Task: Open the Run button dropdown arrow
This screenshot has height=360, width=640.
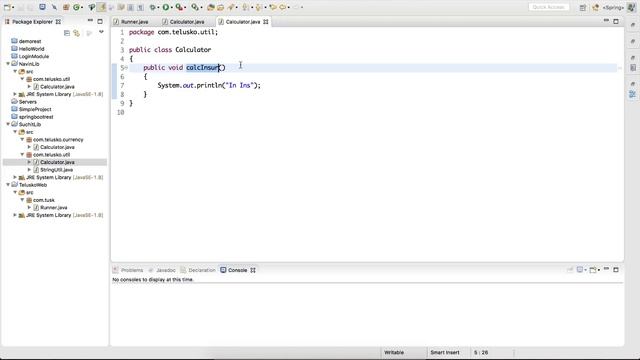Action: tap(171, 7)
